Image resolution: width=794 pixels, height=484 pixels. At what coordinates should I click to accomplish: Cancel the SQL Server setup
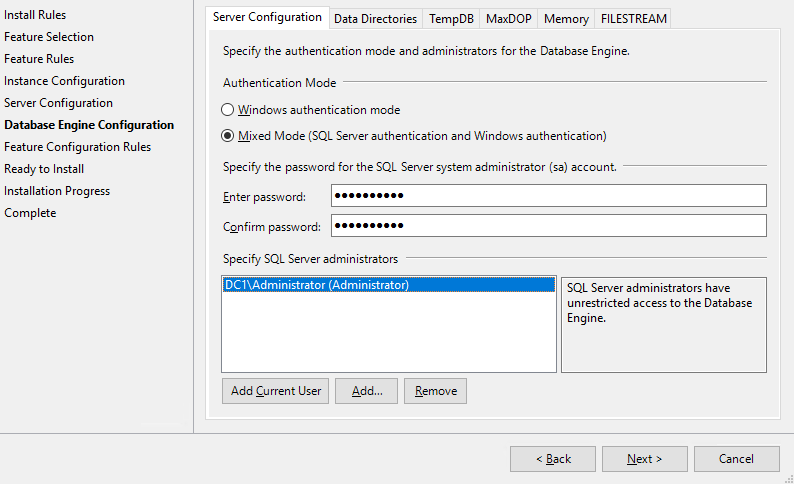(736, 459)
